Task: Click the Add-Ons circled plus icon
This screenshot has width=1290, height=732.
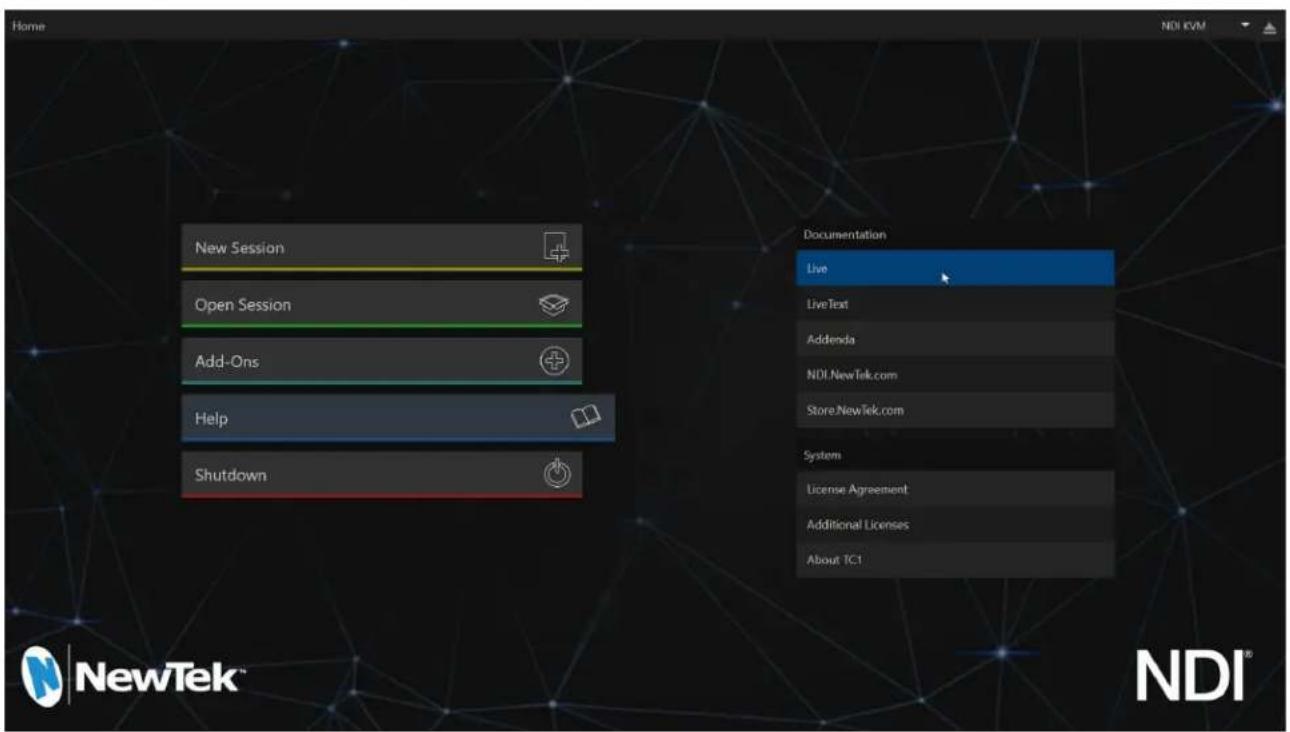Action: coord(556,361)
